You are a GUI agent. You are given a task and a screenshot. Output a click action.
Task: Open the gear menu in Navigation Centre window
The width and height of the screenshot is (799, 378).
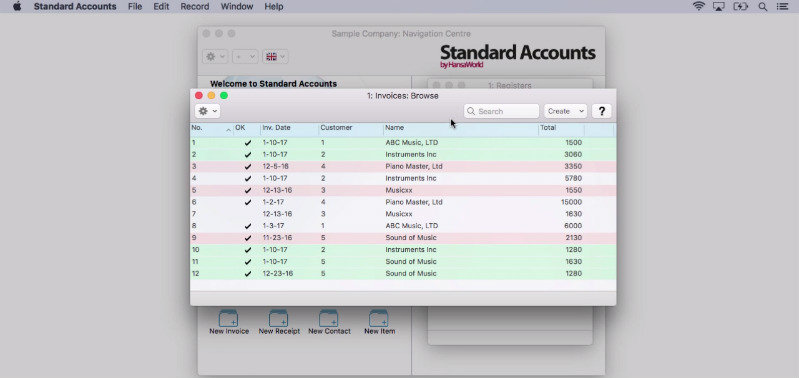(x=215, y=57)
